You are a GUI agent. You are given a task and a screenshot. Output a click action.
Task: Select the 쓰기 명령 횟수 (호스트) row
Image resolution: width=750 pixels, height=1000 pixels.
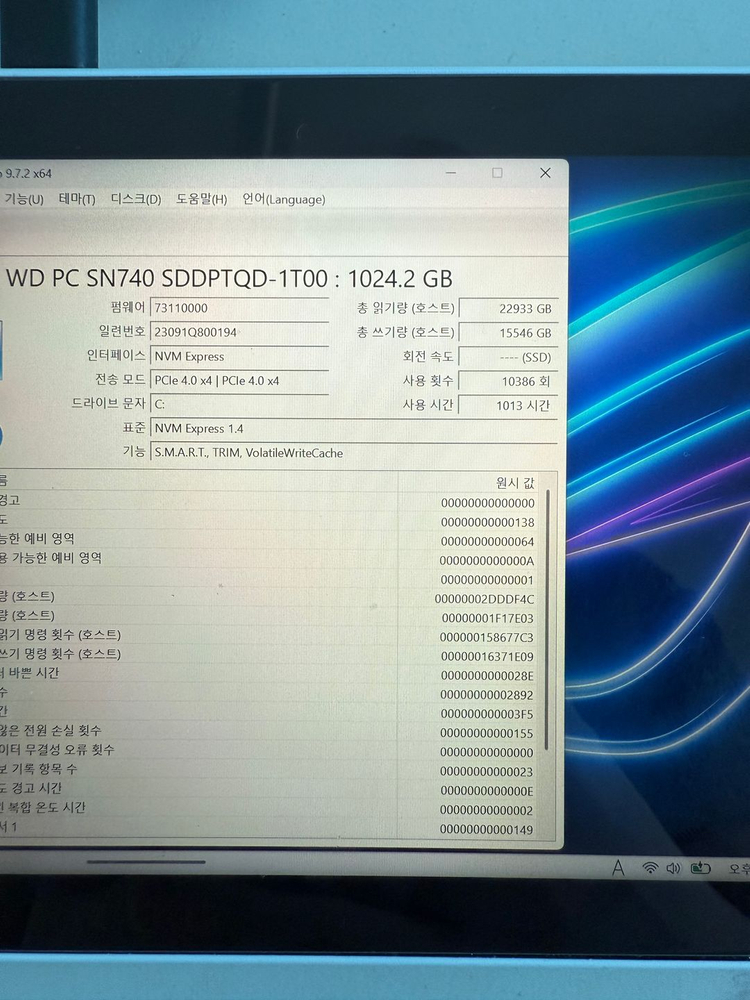coord(270,656)
